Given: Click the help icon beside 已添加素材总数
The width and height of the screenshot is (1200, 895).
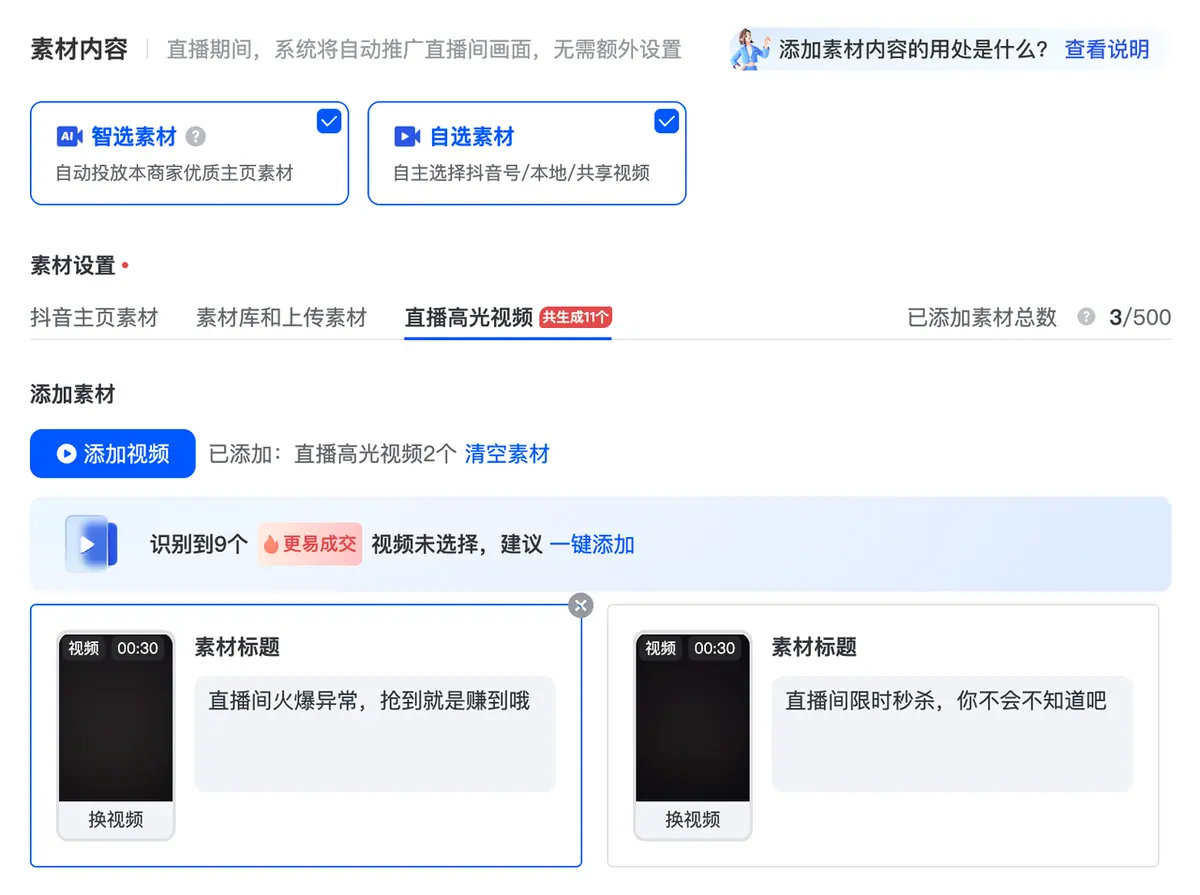Looking at the screenshot, I should (x=1086, y=317).
